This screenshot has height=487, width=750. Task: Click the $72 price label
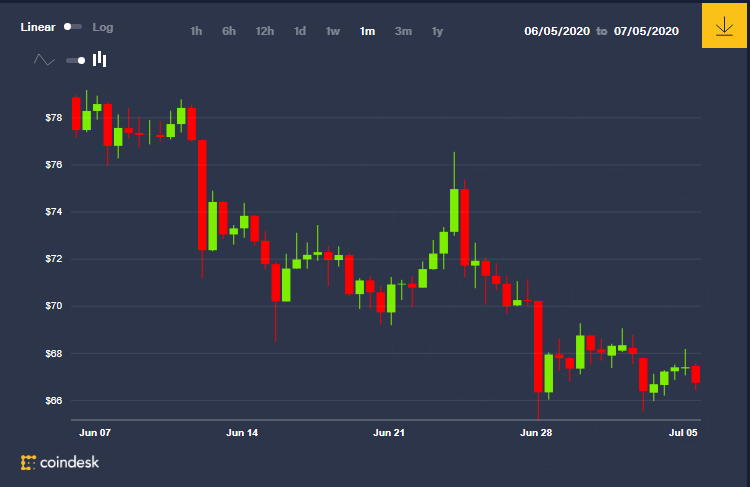tap(54, 259)
